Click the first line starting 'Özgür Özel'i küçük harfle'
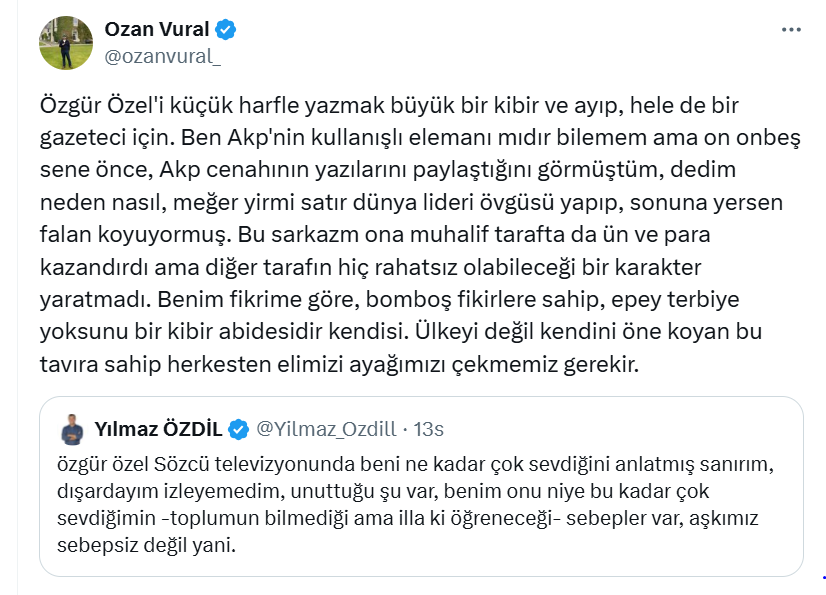The height and width of the screenshot is (595, 826). [x=389, y=105]
